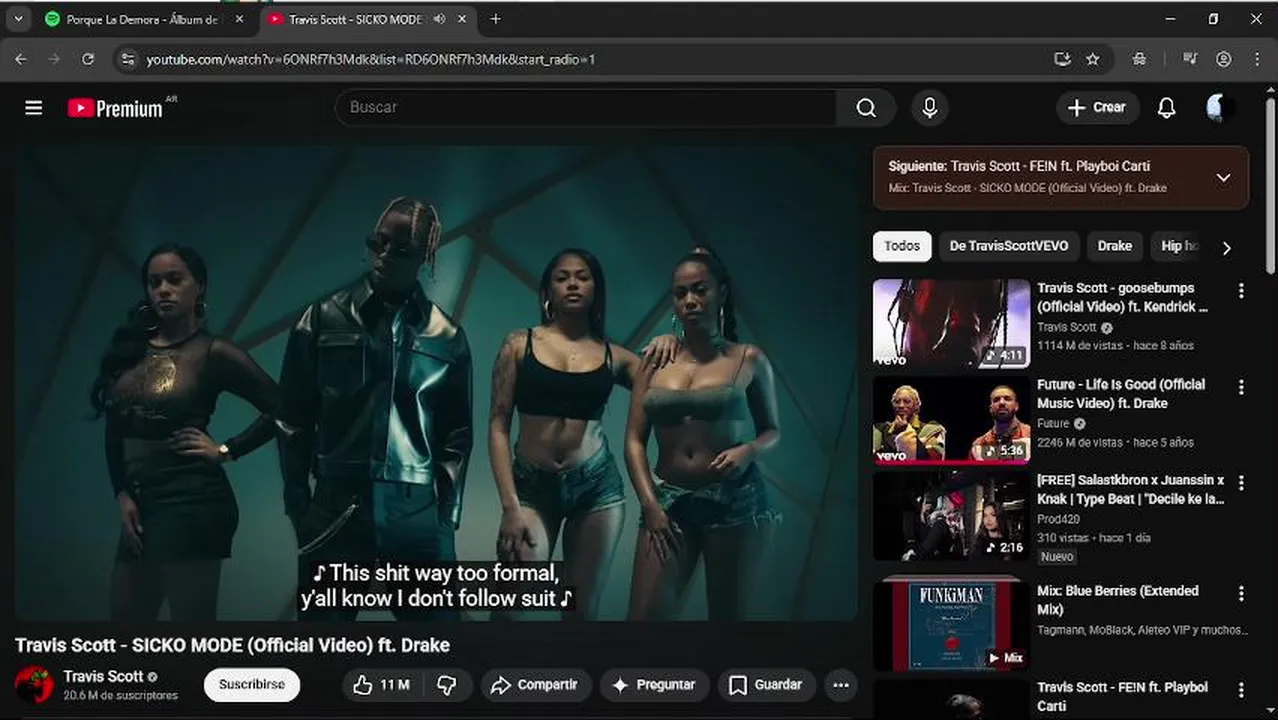Open Future - Life Is Good title link
The height and width of the screenshot is (720, 1278).
click(1121, 393)
